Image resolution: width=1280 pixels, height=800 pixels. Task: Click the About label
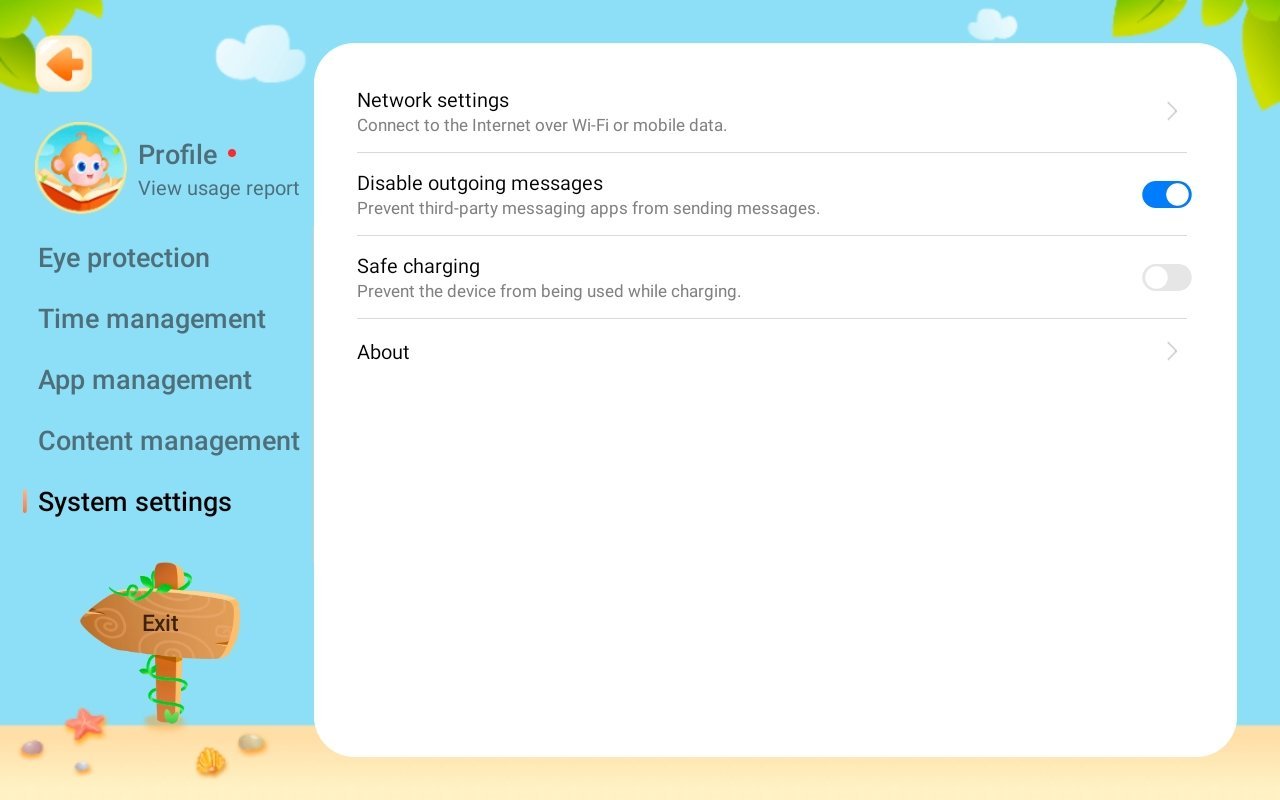point(383,352)
